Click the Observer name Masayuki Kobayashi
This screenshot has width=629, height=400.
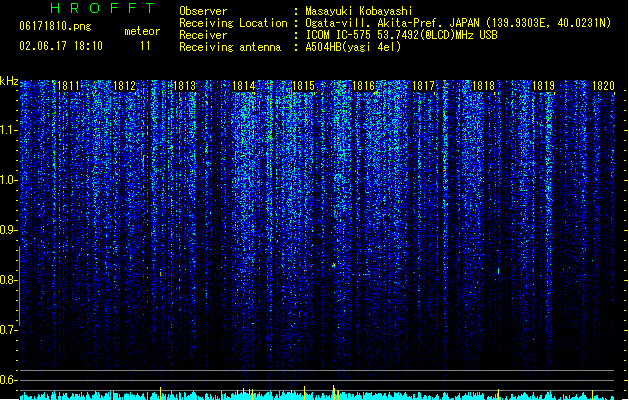[x=359, y=11]
